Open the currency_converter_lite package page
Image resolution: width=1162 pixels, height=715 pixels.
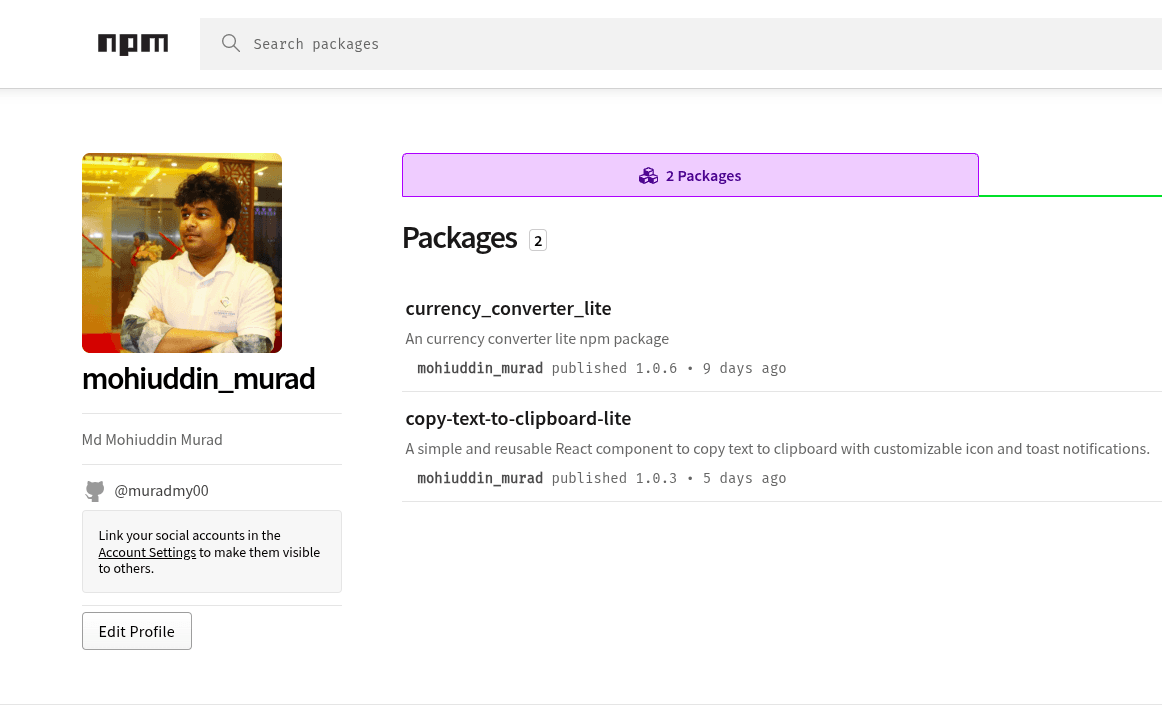[508, 308]
